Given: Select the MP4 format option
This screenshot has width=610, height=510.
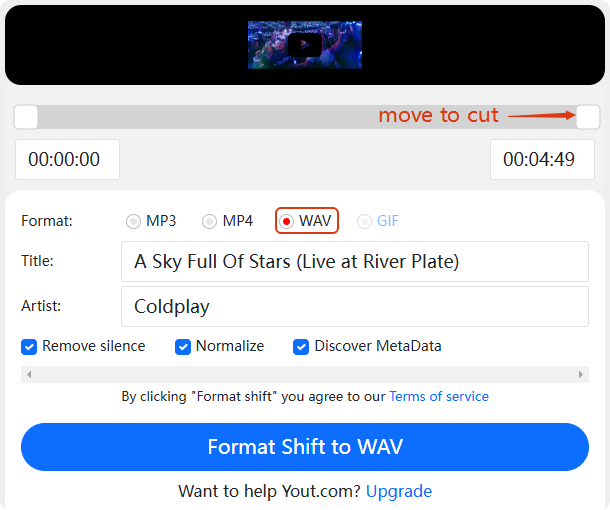Looking at the screenshot, I should click(x=210, y=221).
